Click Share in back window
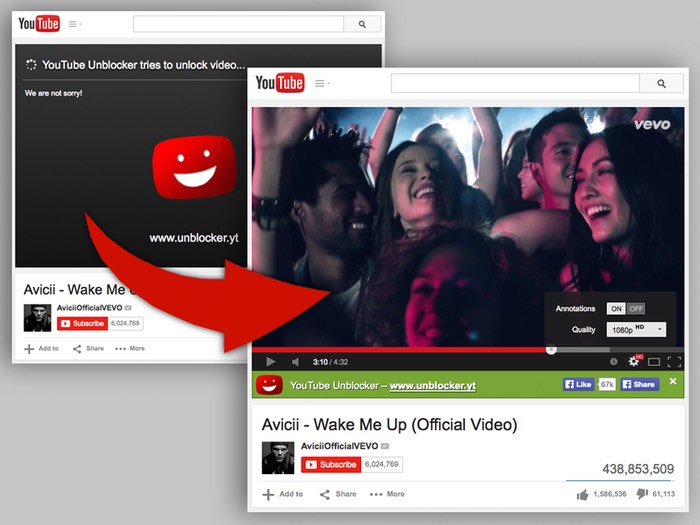 [88, 349]
